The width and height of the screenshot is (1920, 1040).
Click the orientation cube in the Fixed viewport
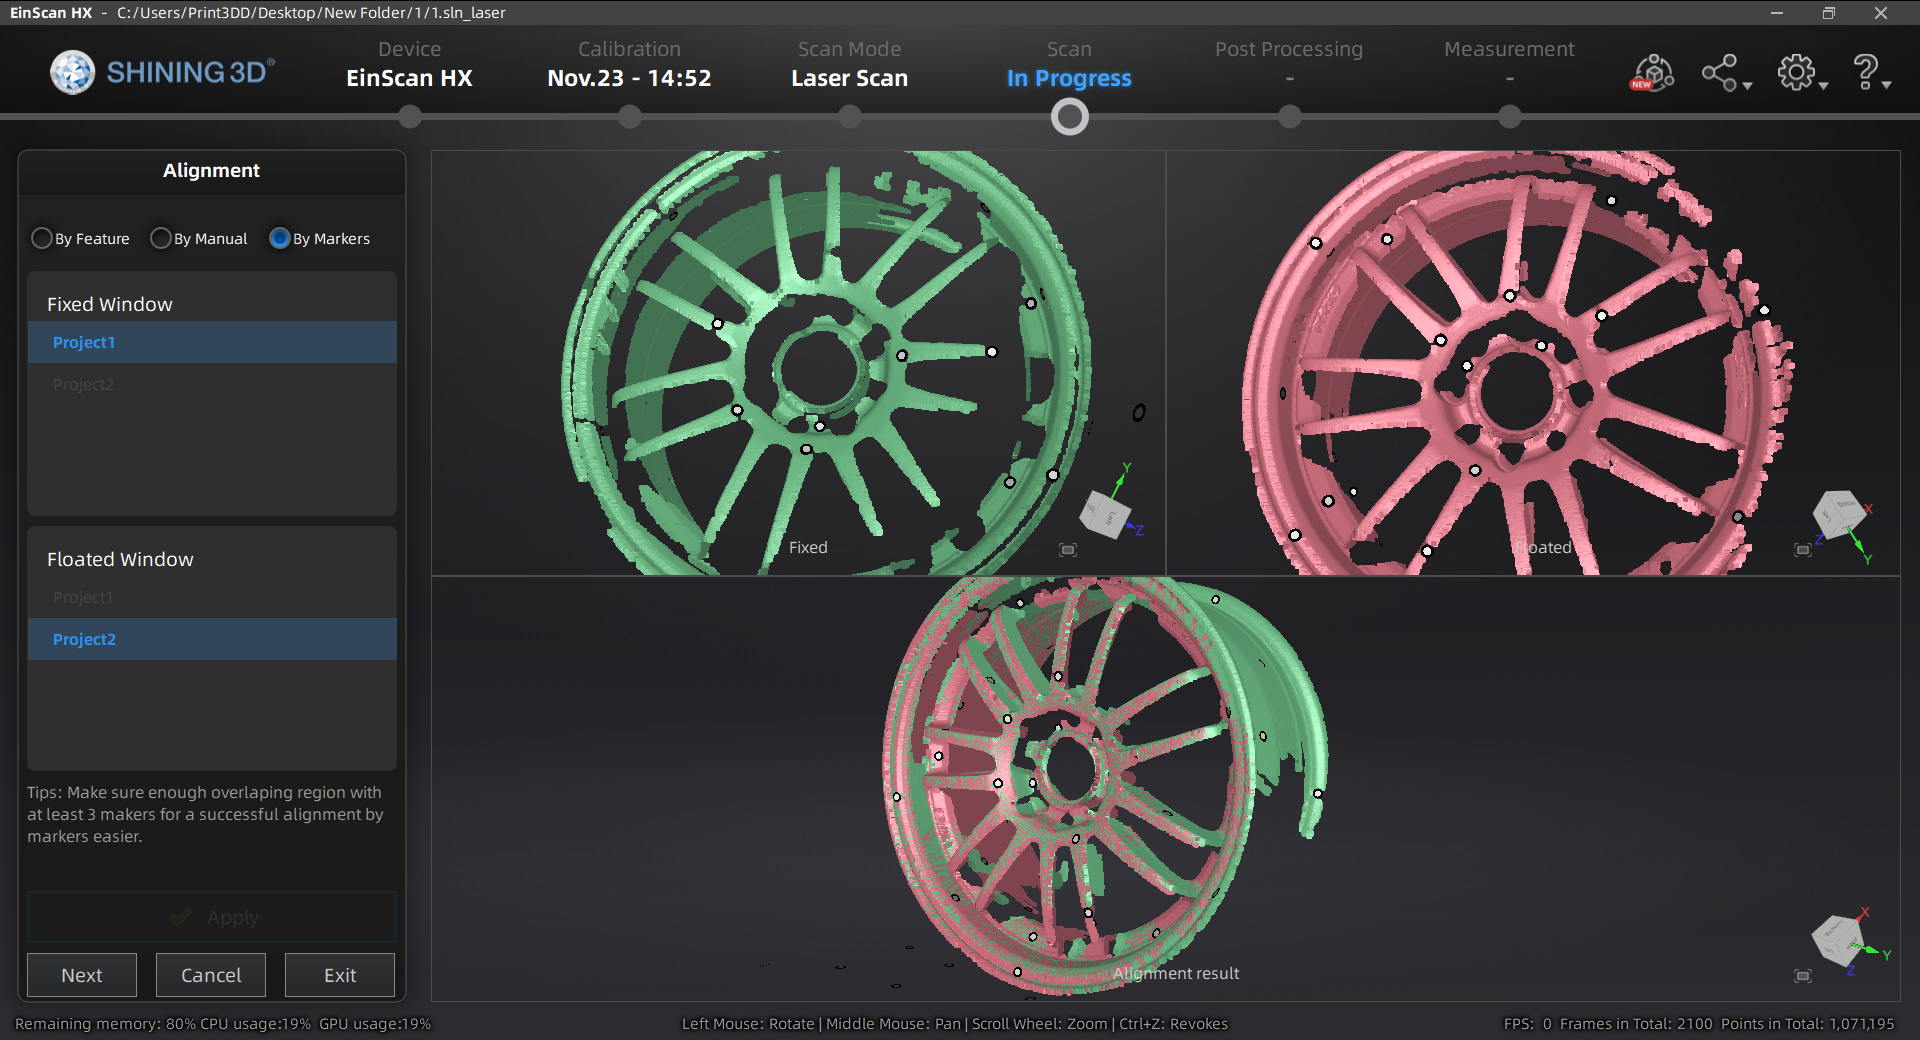click(1105, 515)
